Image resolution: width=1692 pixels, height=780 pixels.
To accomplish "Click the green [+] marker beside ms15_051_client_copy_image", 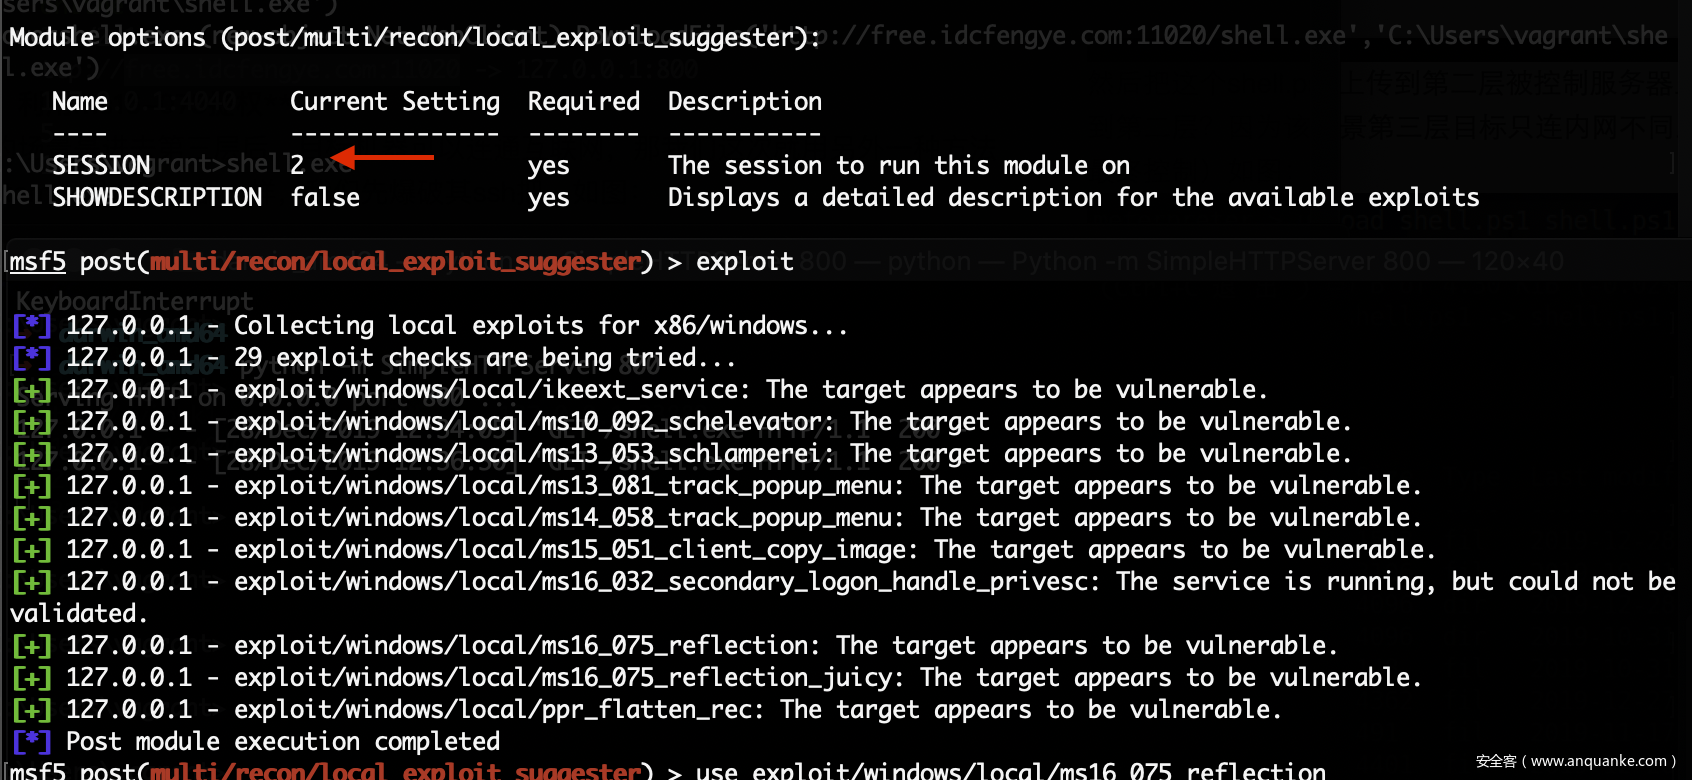I will pyautogui.click(x=32, y=550).
